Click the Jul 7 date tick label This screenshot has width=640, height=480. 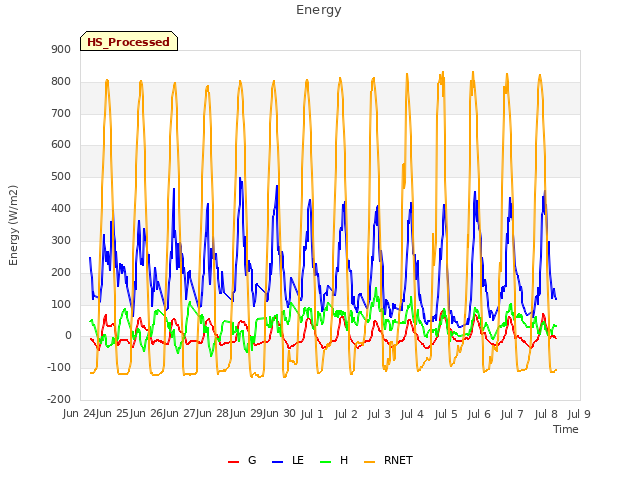512,414
